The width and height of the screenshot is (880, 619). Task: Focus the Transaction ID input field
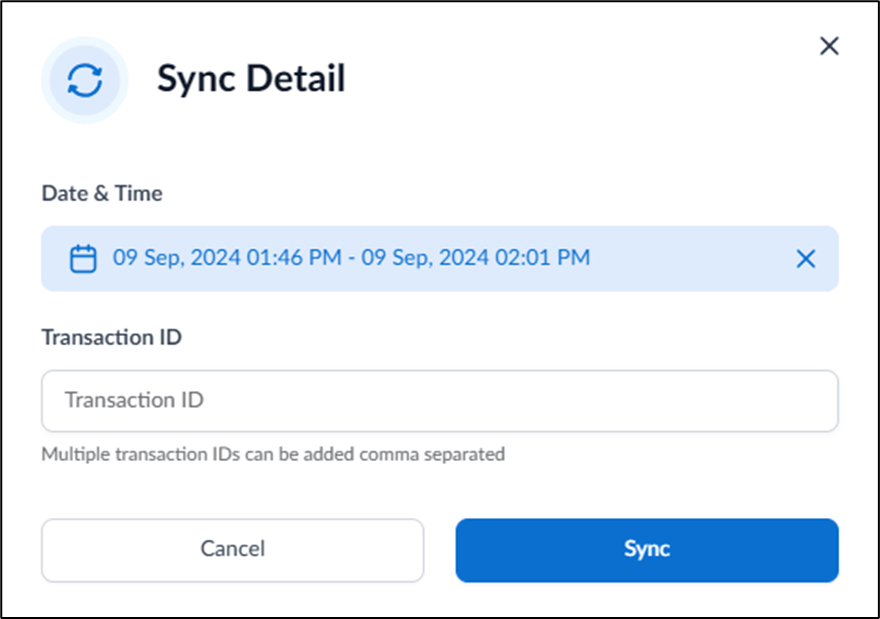coord(440,401)
